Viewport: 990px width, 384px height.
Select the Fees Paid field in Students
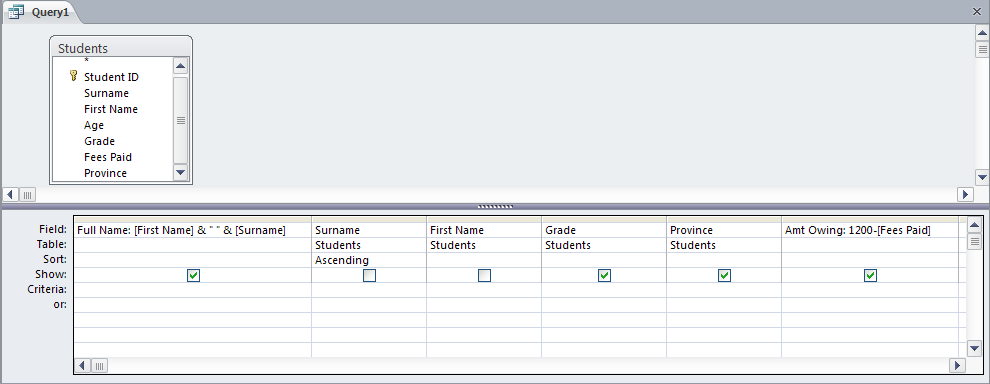click(108, 157)
